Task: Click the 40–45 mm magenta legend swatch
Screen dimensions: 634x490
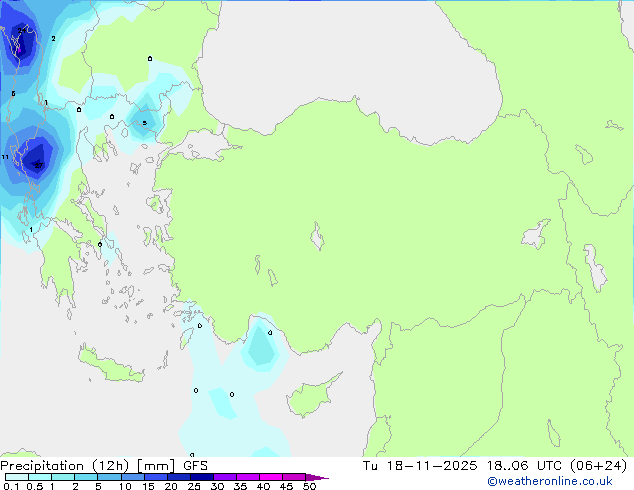Action: (271, 477)
